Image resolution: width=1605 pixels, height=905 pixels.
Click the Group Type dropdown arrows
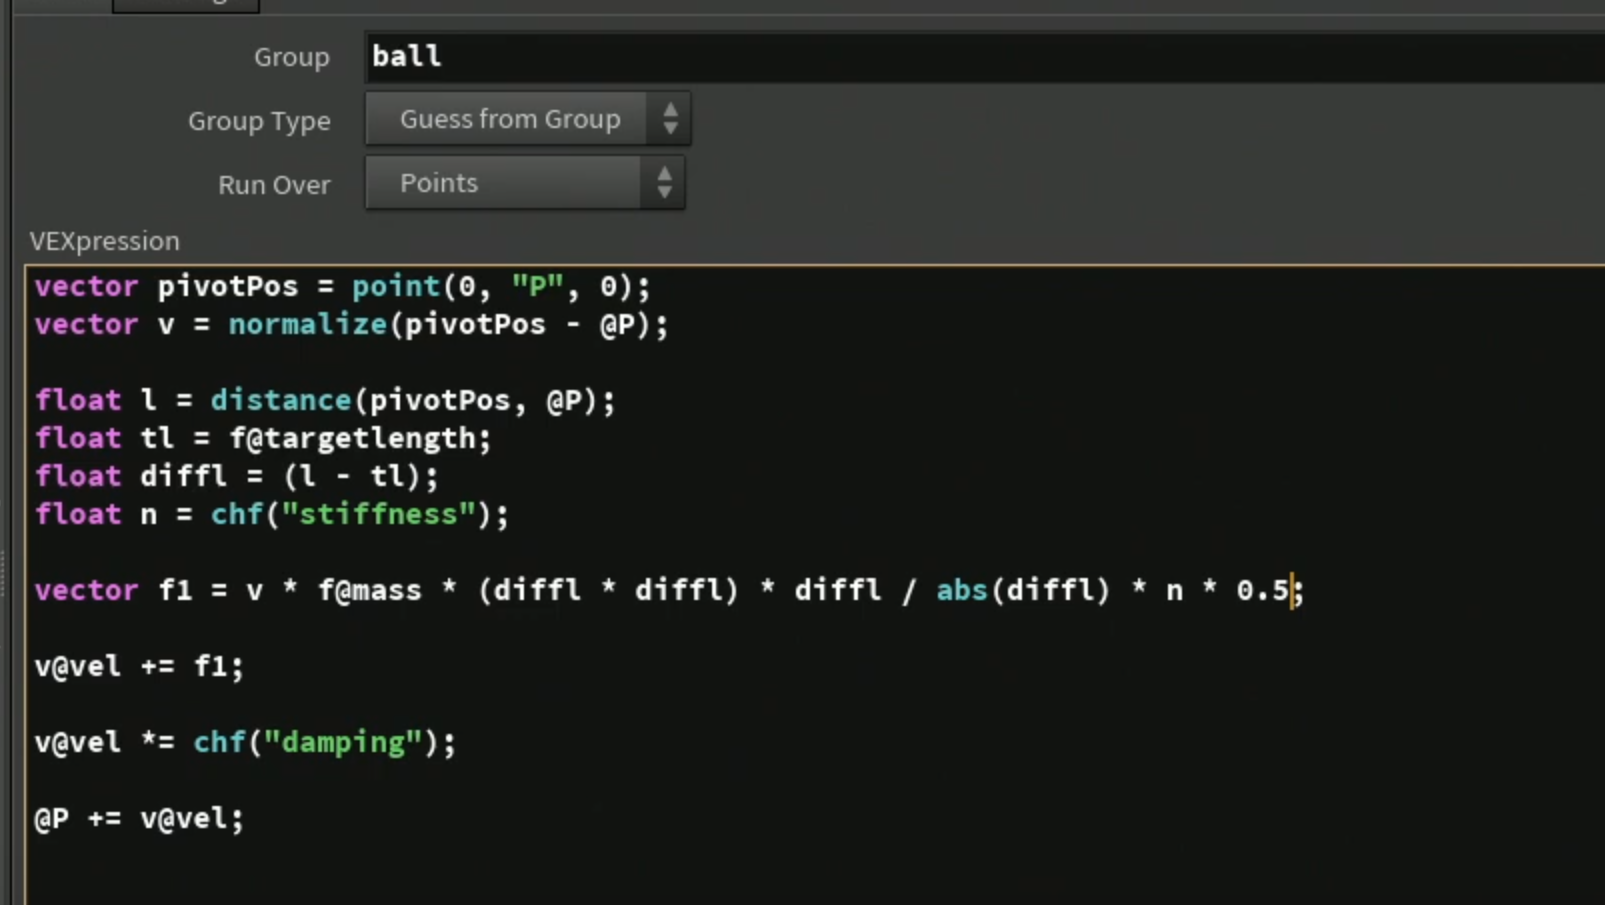coord(670,119)
